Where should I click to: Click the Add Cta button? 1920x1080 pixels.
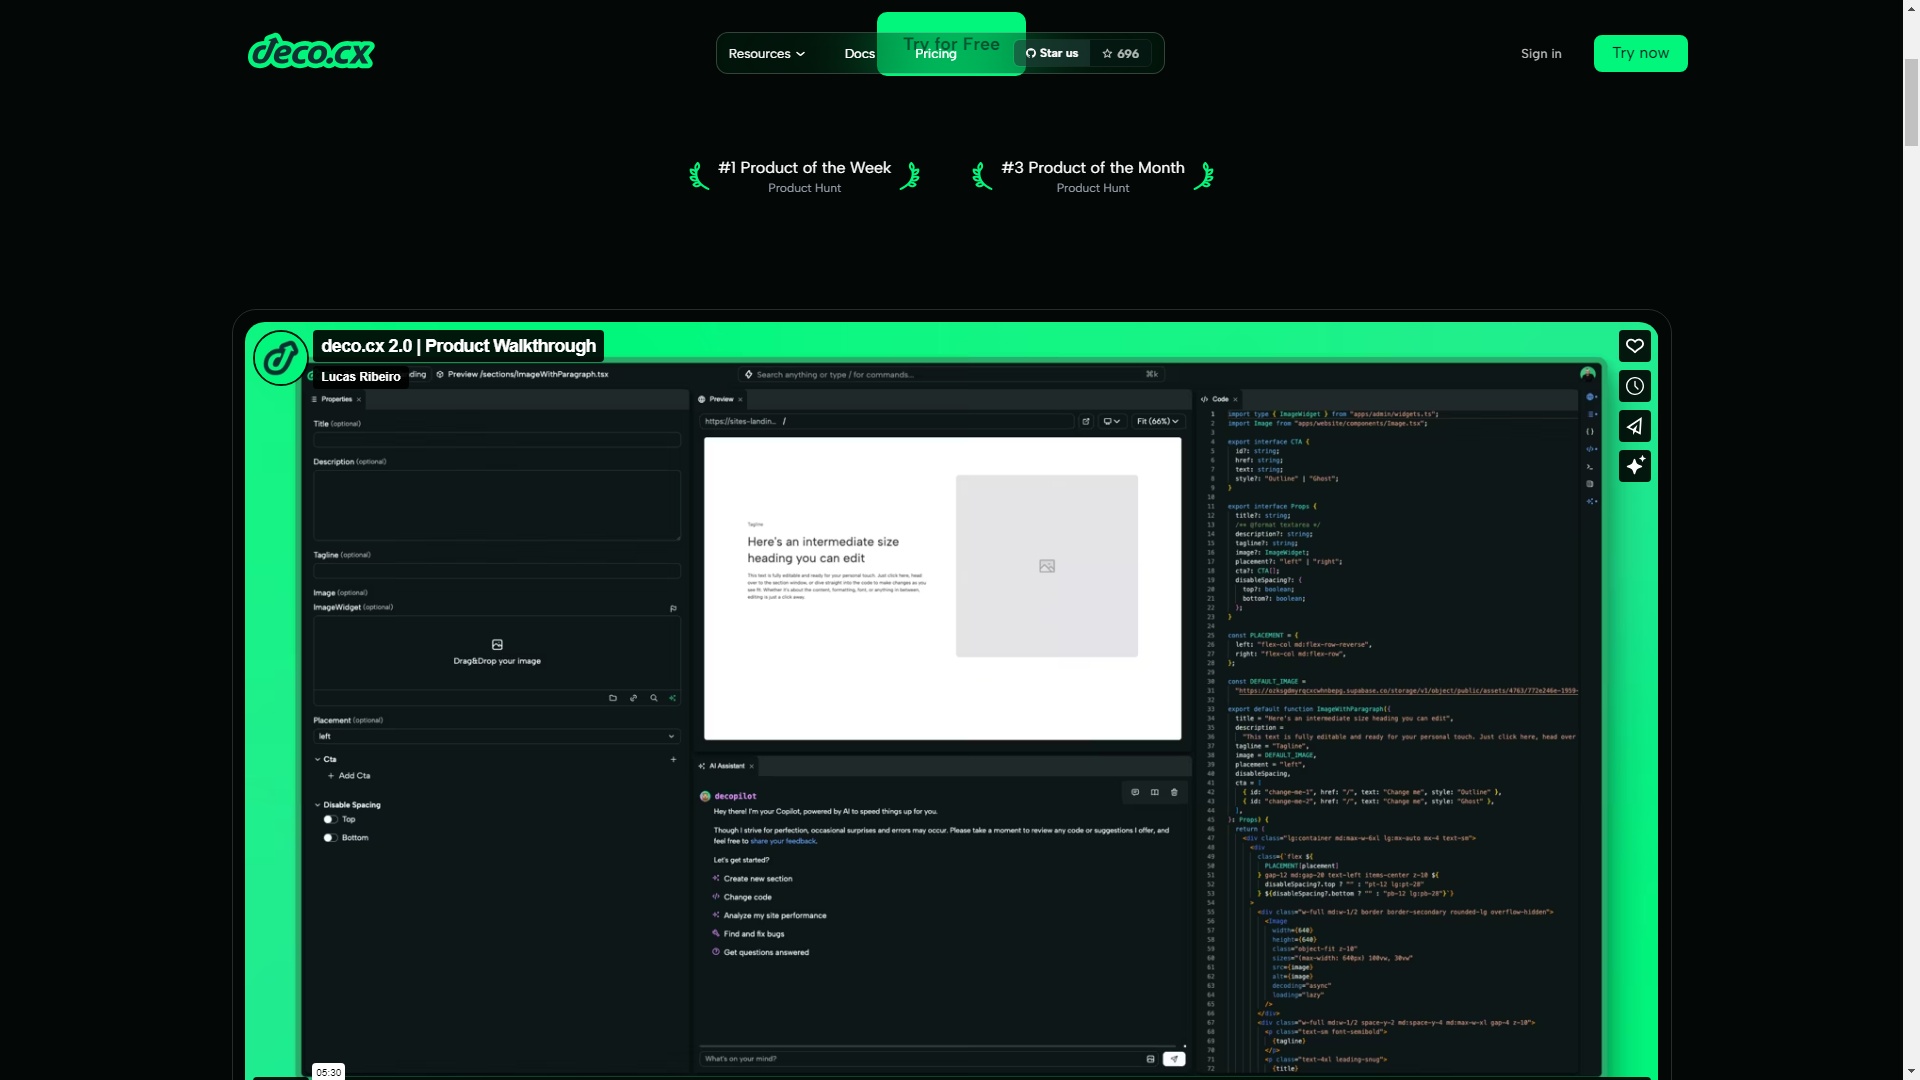point(350,775)
